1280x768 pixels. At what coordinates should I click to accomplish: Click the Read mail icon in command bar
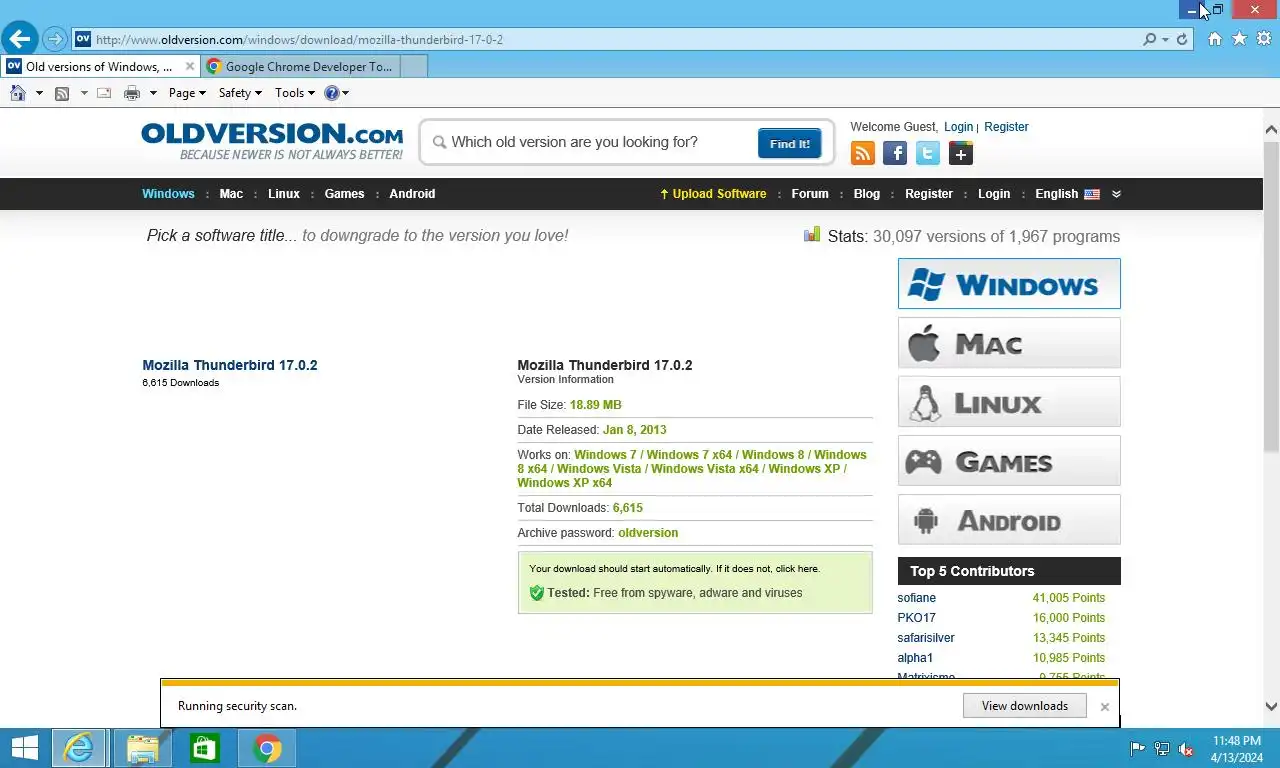[103, 93]
